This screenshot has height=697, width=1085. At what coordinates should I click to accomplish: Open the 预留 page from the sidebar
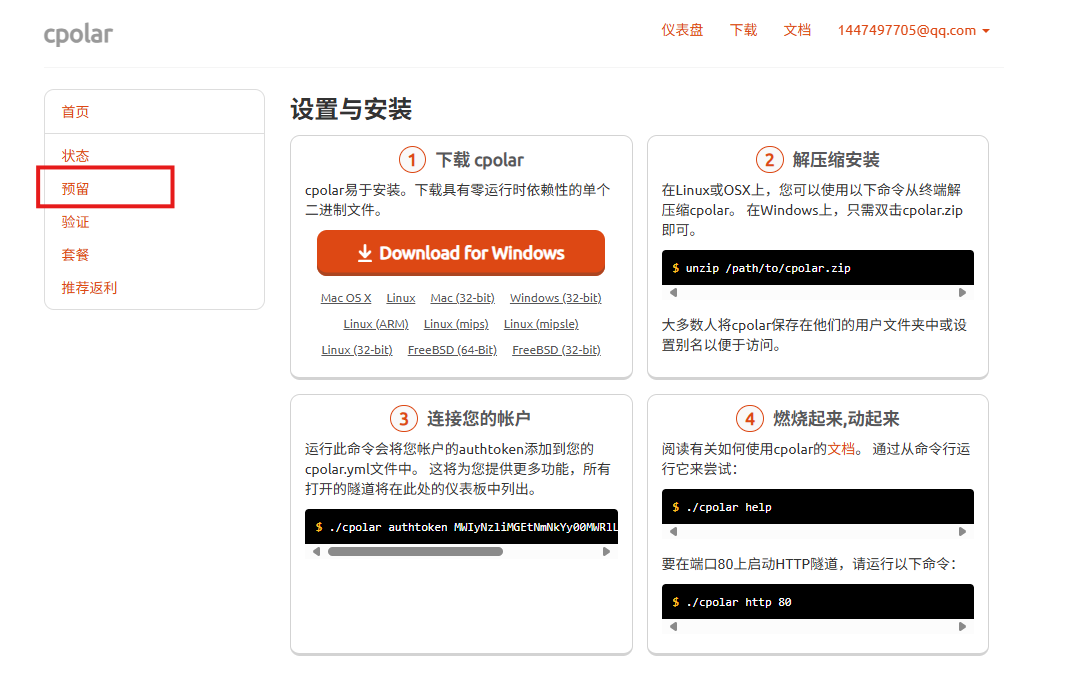click(75, 188)
